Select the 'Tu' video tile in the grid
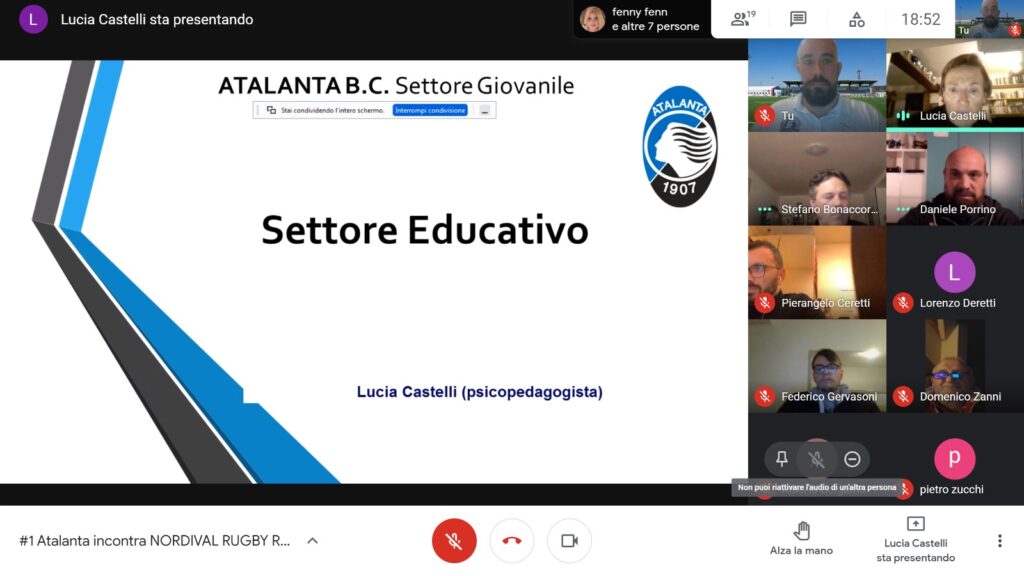This screenshot has width=1024, height=576. [x=817, y=85]
